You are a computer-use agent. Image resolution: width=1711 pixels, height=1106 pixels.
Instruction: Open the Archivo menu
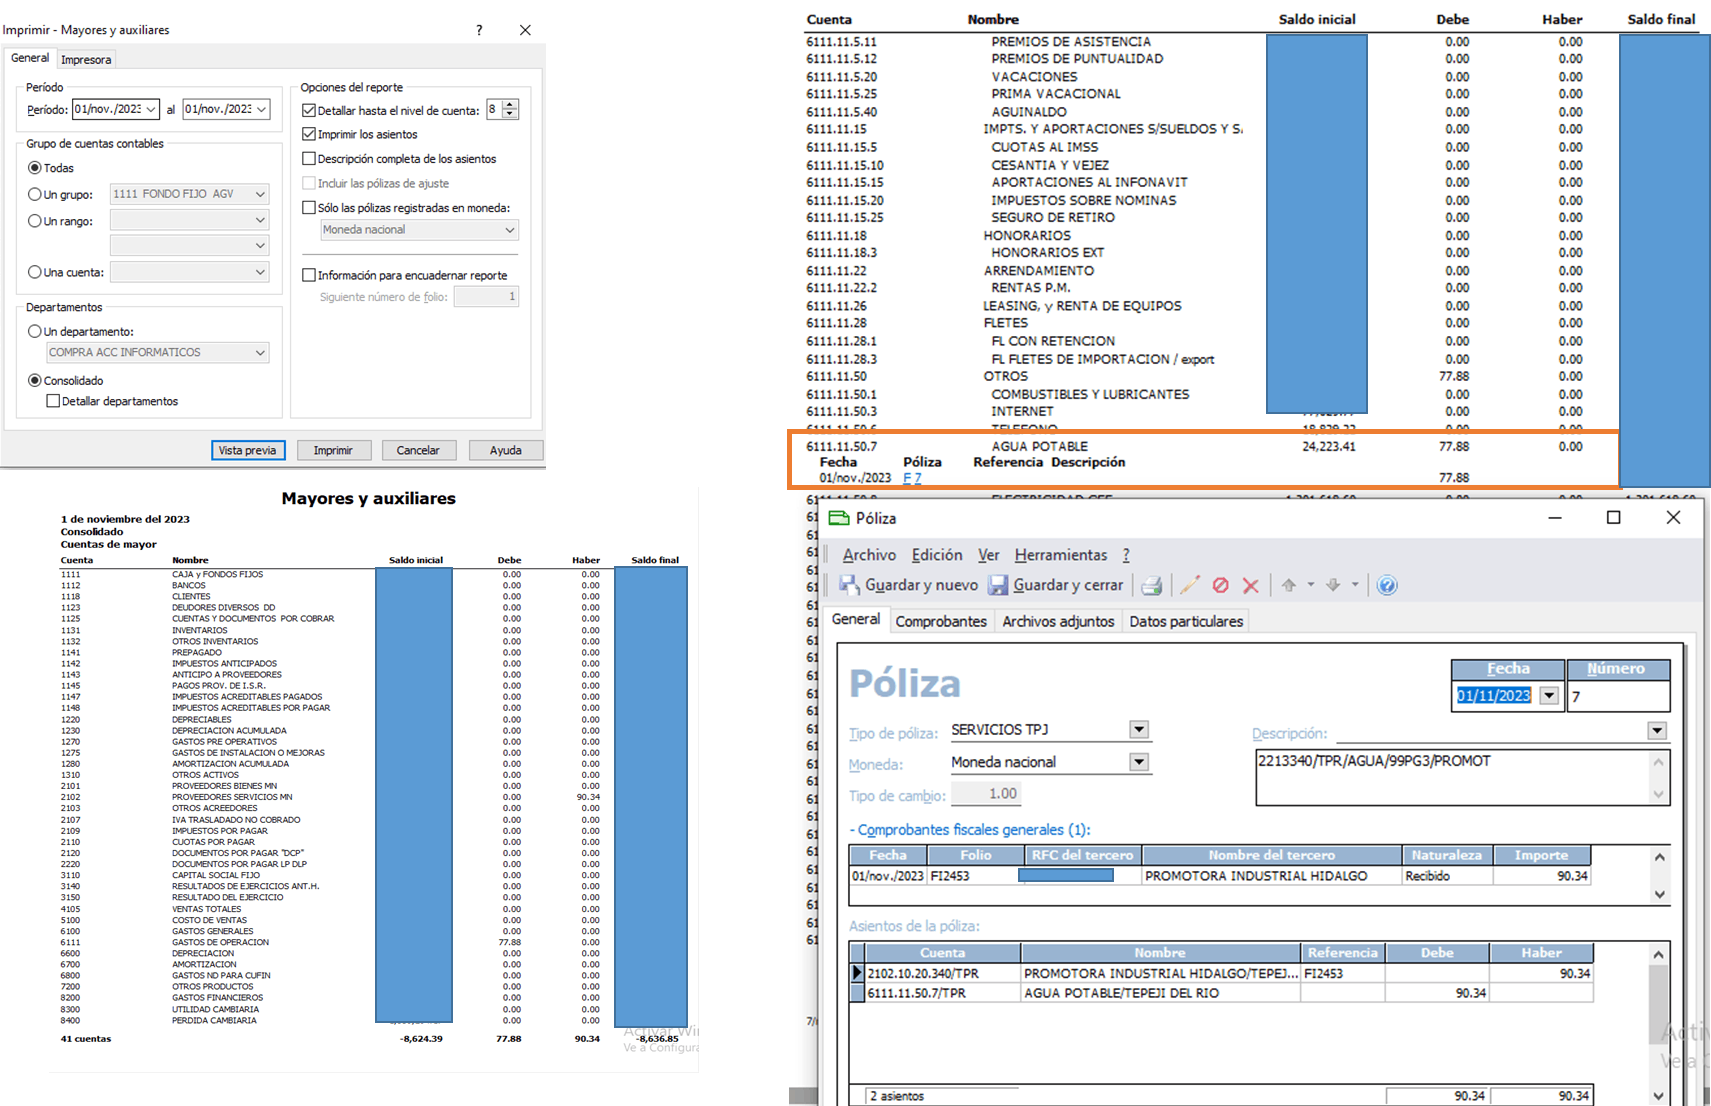[x=869, y=555]
